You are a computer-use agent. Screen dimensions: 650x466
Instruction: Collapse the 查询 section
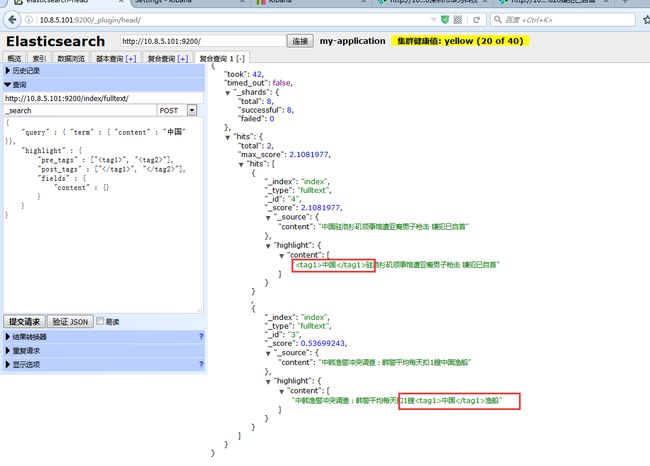pos(104,85)
